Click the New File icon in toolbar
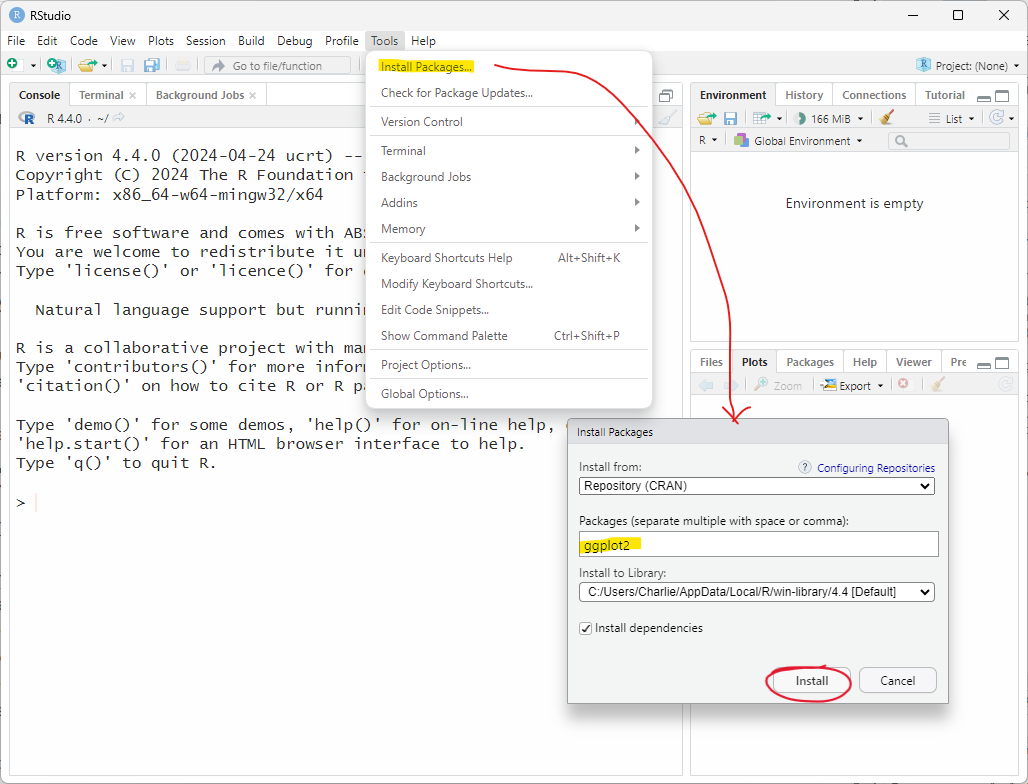Viewport: 1028px width, 784px height. coord(13,65)
